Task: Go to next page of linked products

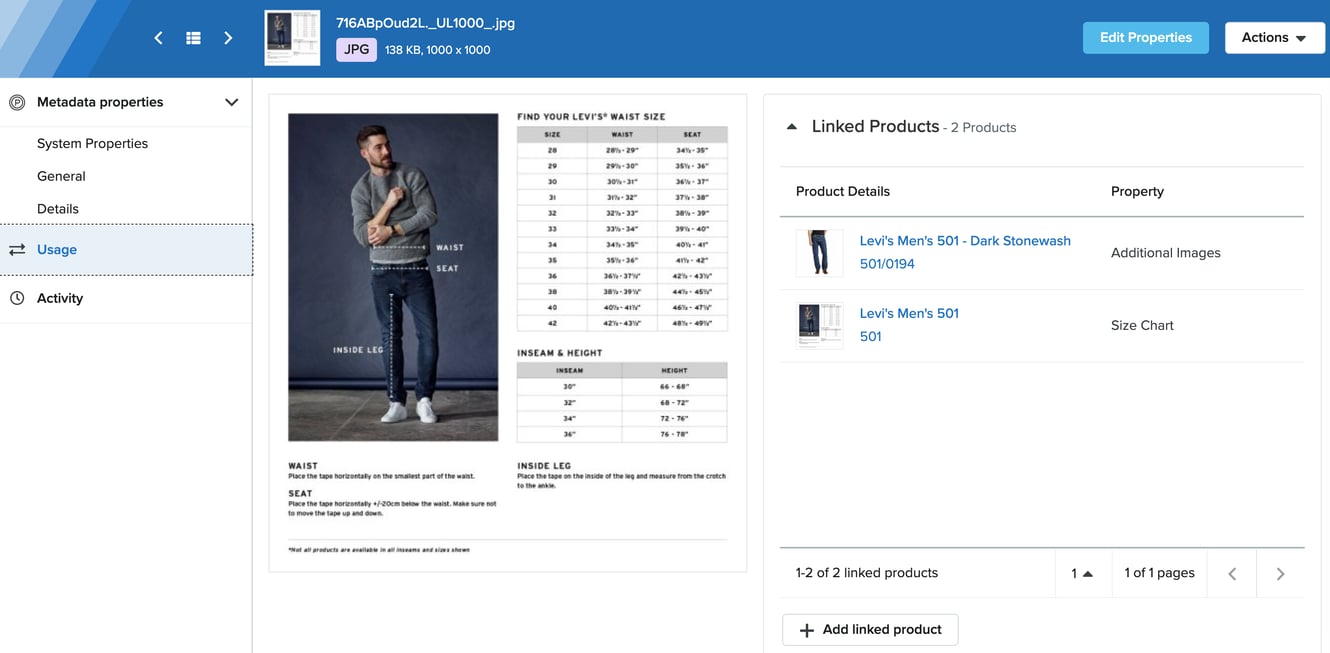Action: click(x=1280, y=574)
